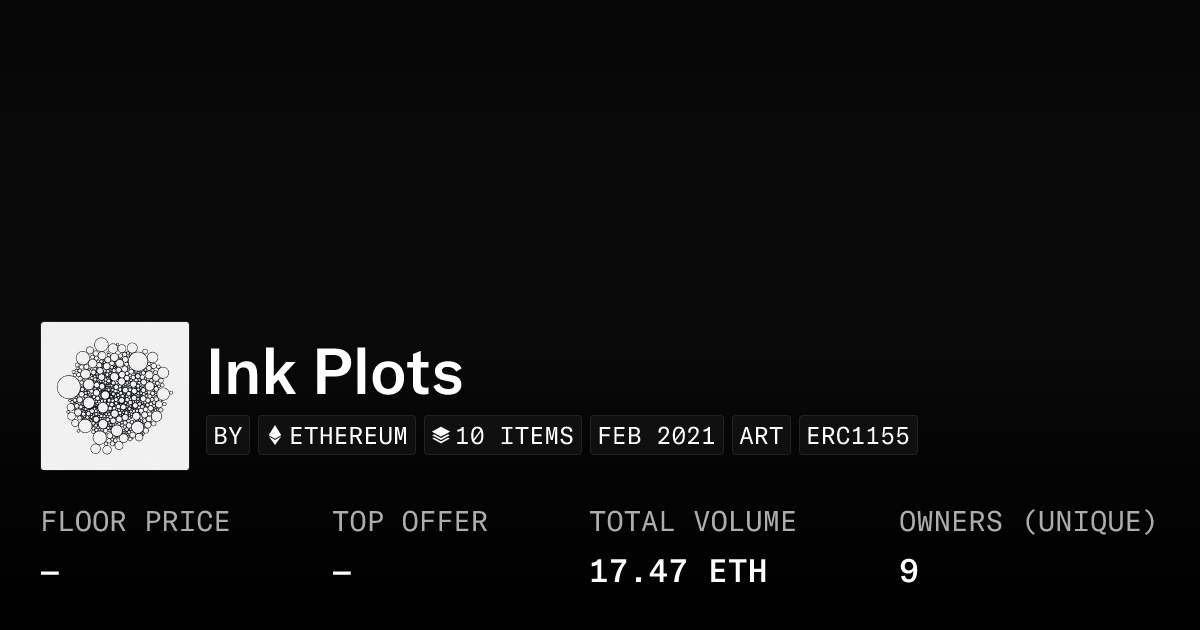Image resolution: width=1200 pixels, height=630 pixels.
Task: Click the Ink Plots collection title
Action: 335,373
